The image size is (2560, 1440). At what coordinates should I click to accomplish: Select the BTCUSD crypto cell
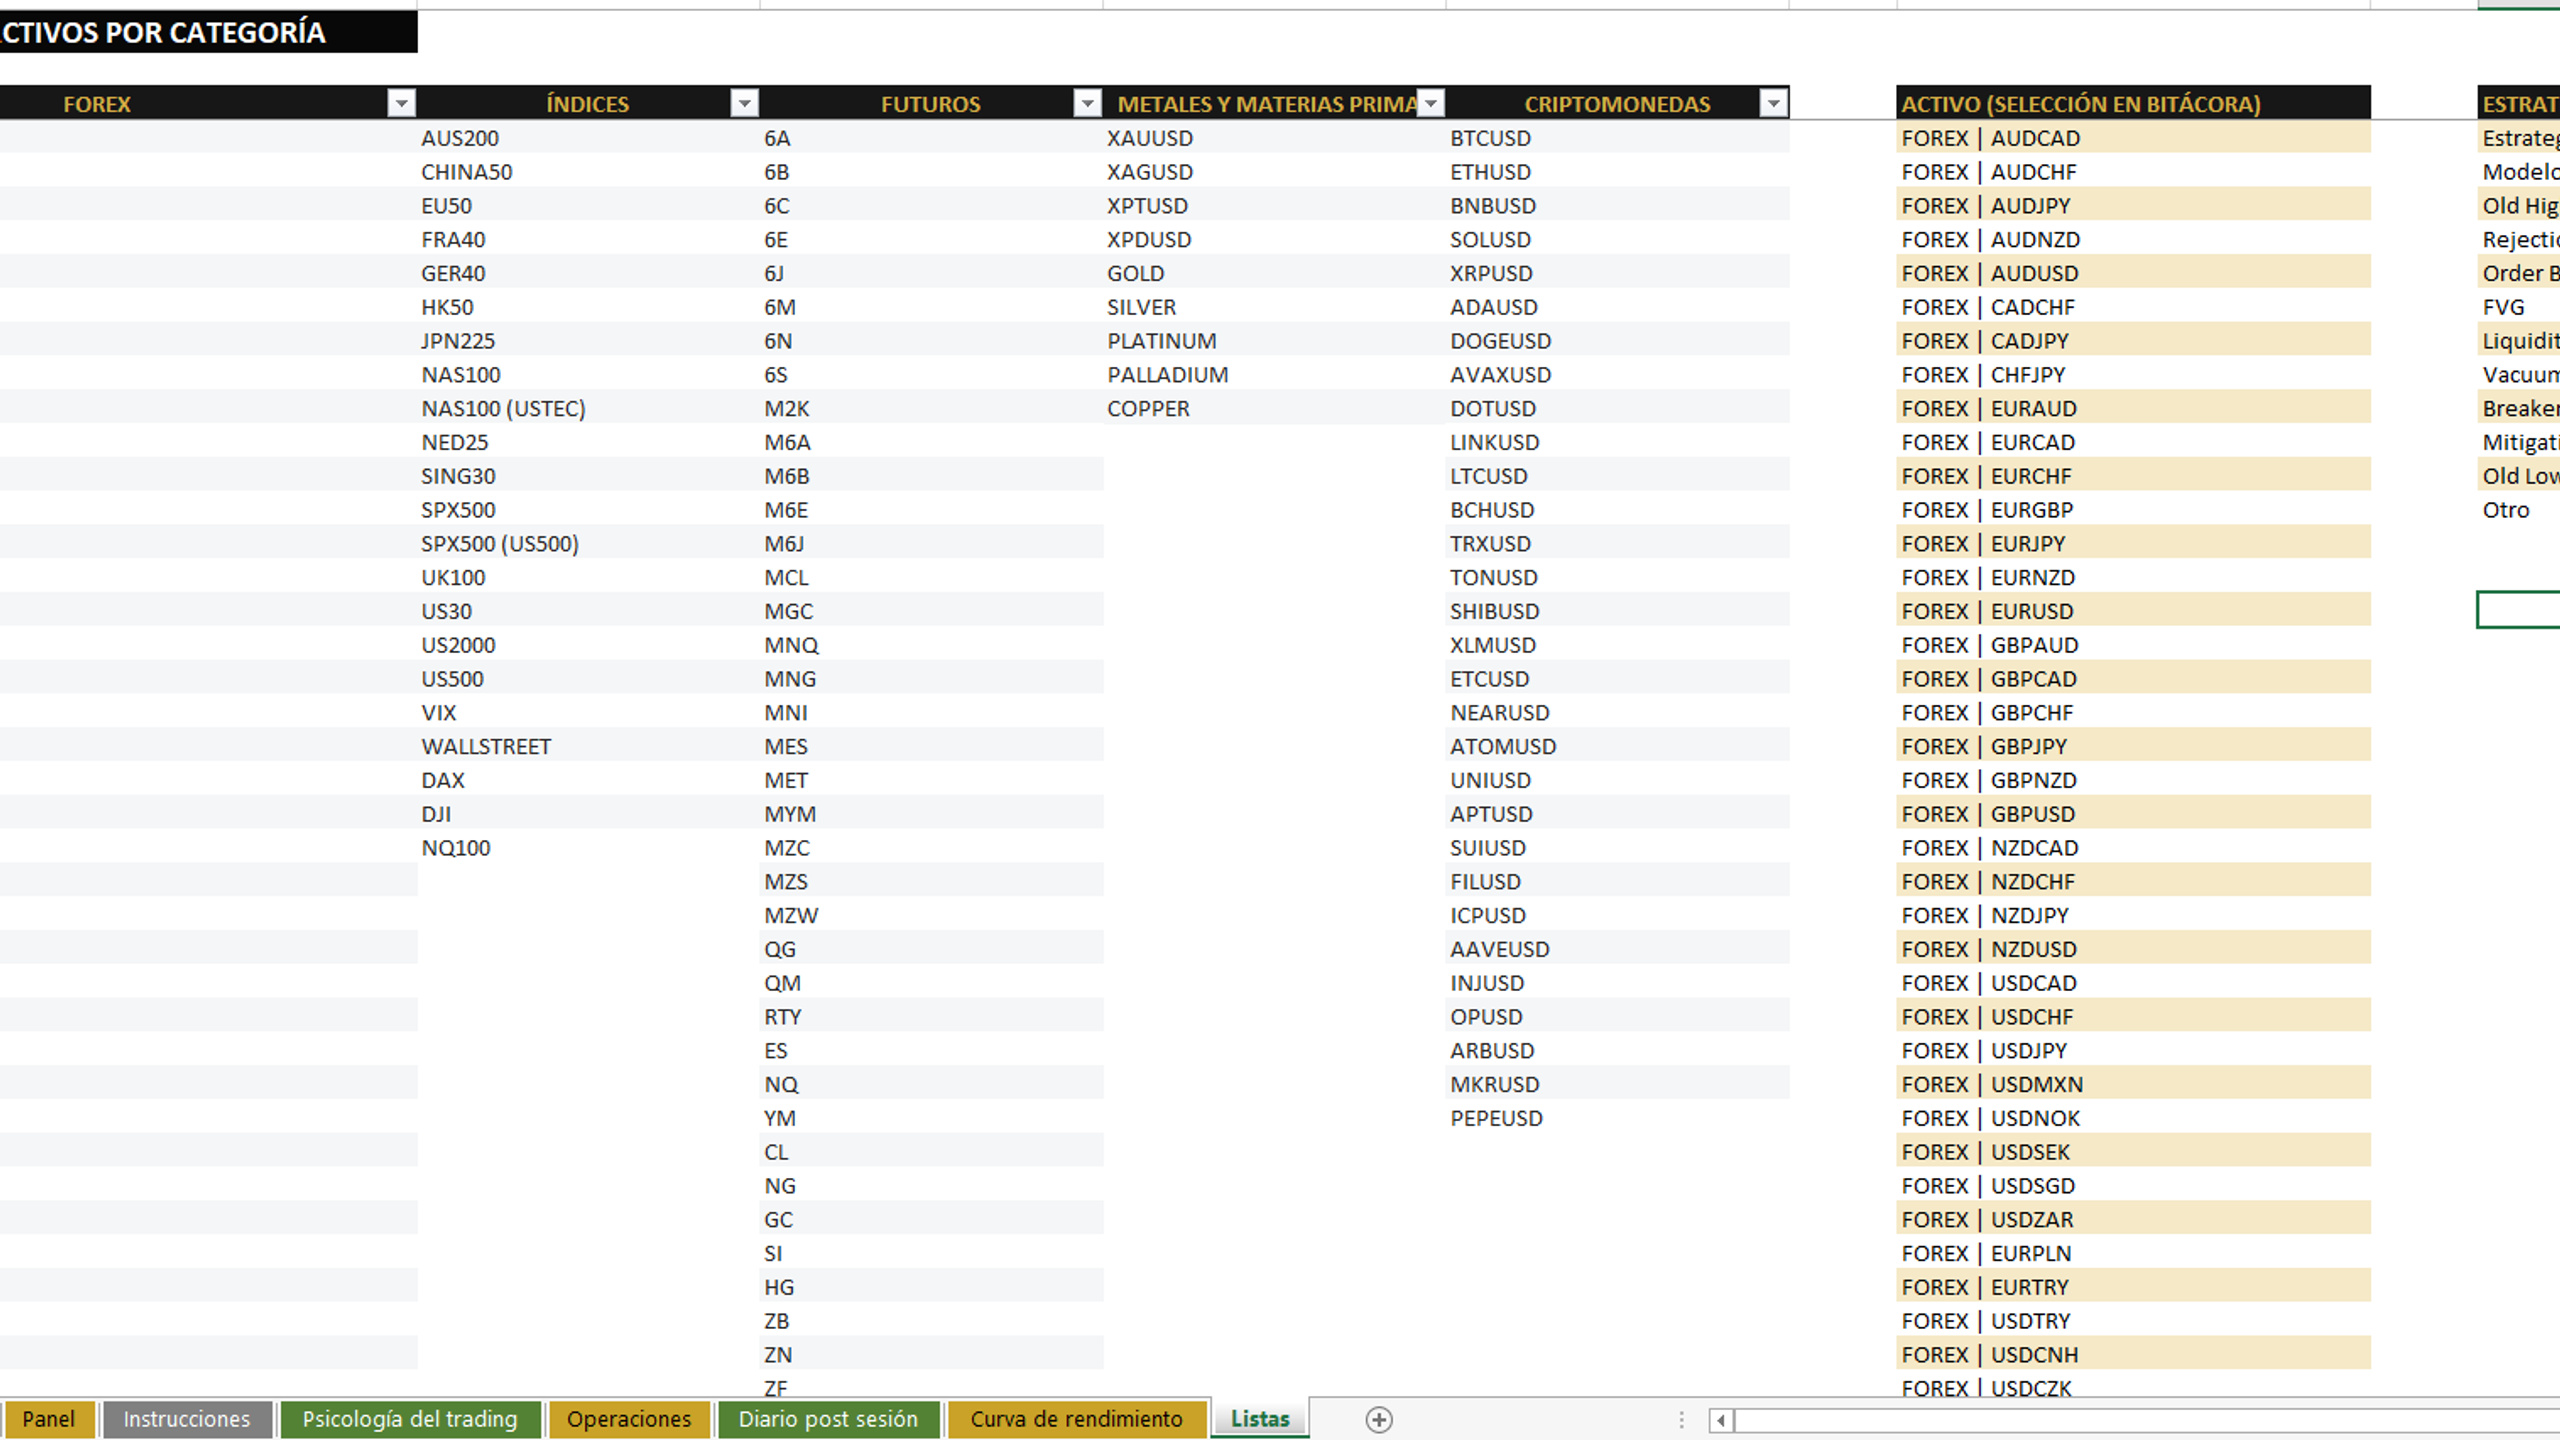click(1618, 138)
